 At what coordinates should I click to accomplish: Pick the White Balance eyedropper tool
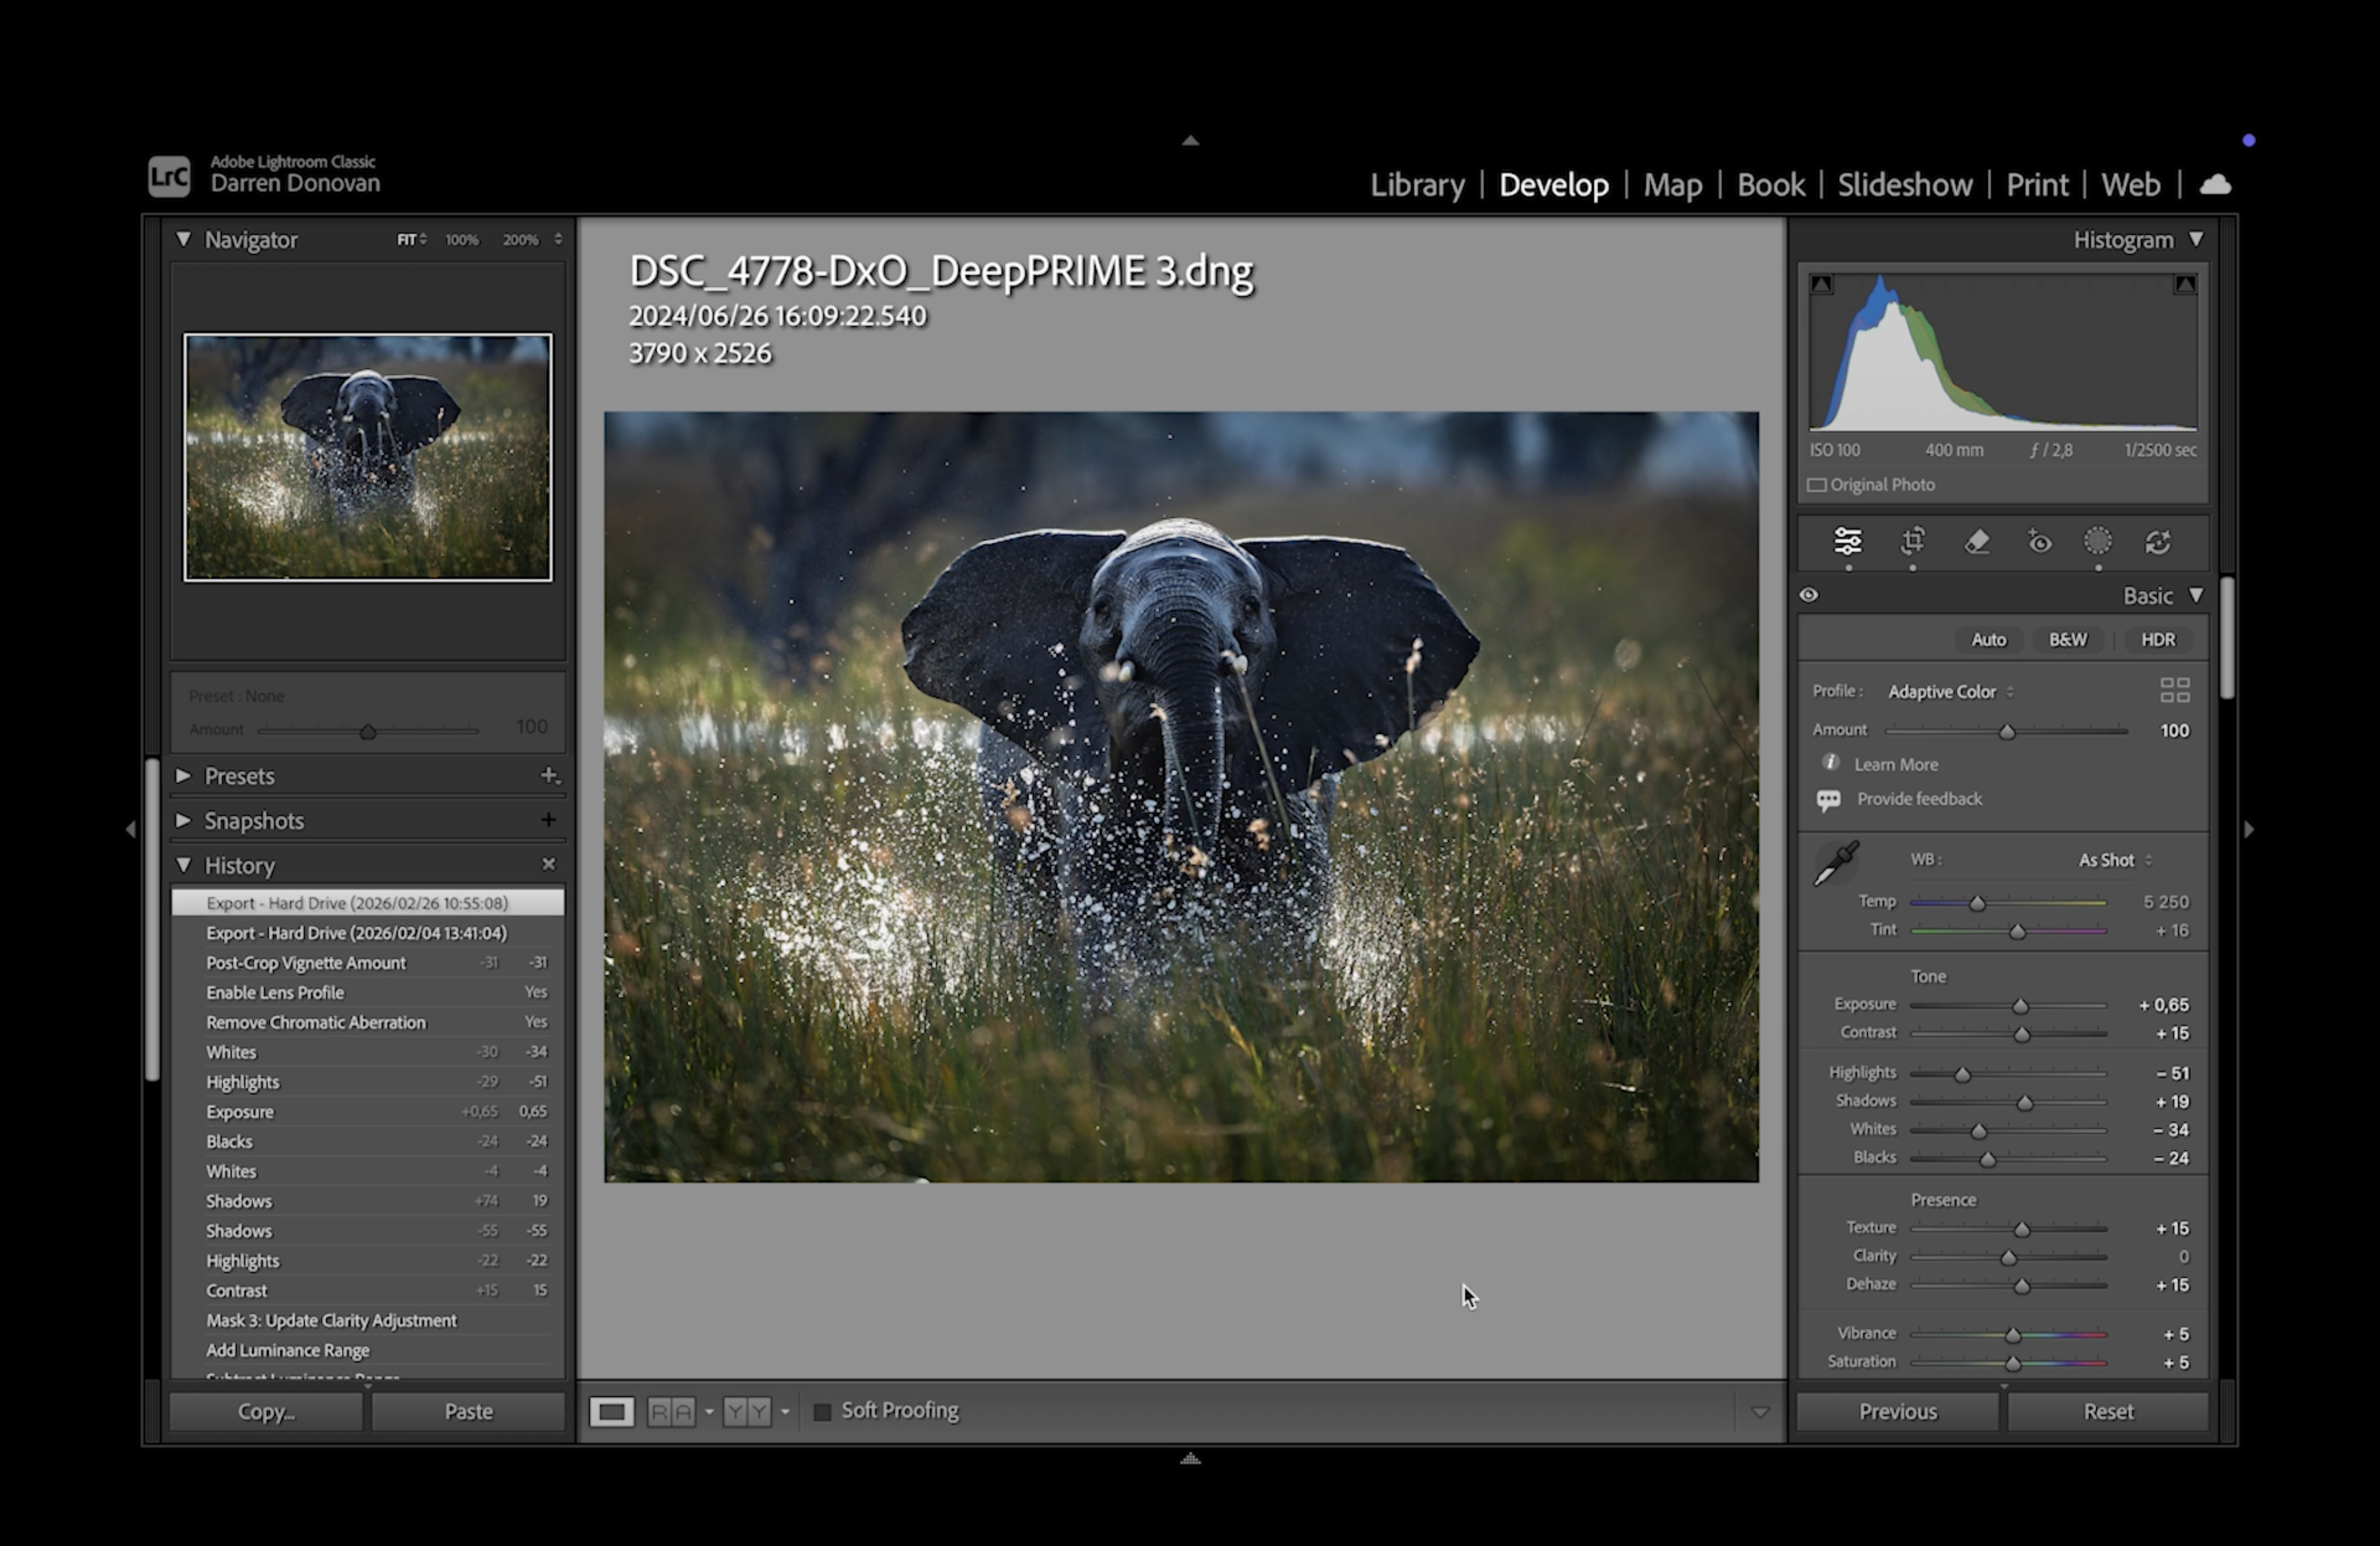click(1836, 863)
